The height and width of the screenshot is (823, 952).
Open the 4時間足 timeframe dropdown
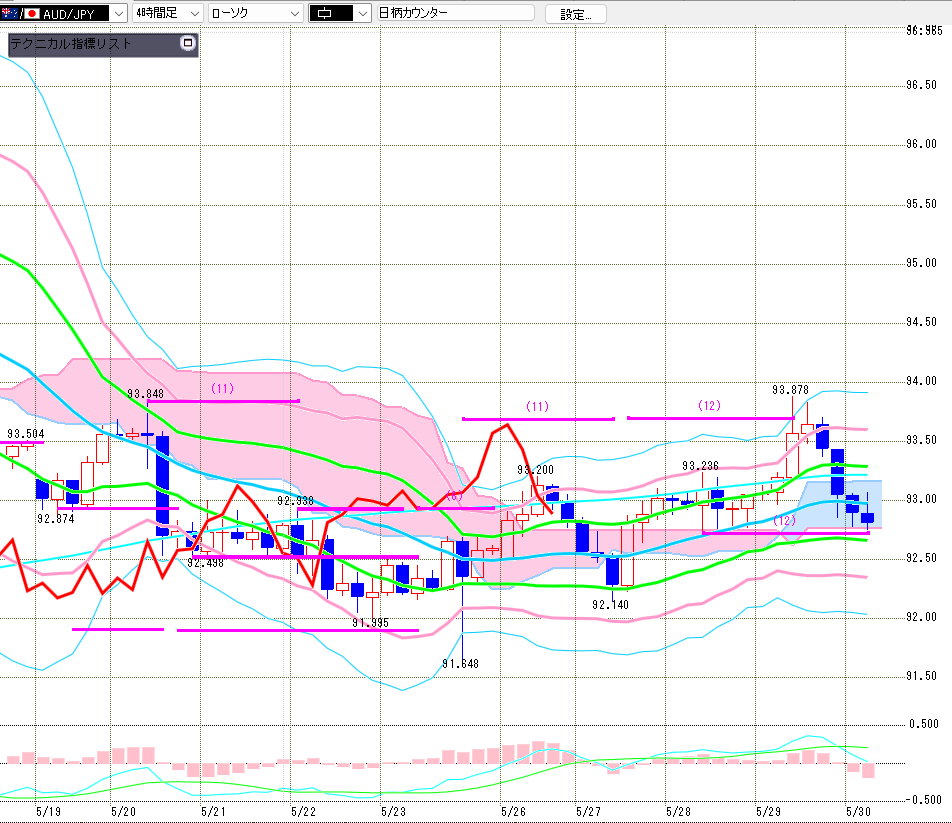point(167,13)
